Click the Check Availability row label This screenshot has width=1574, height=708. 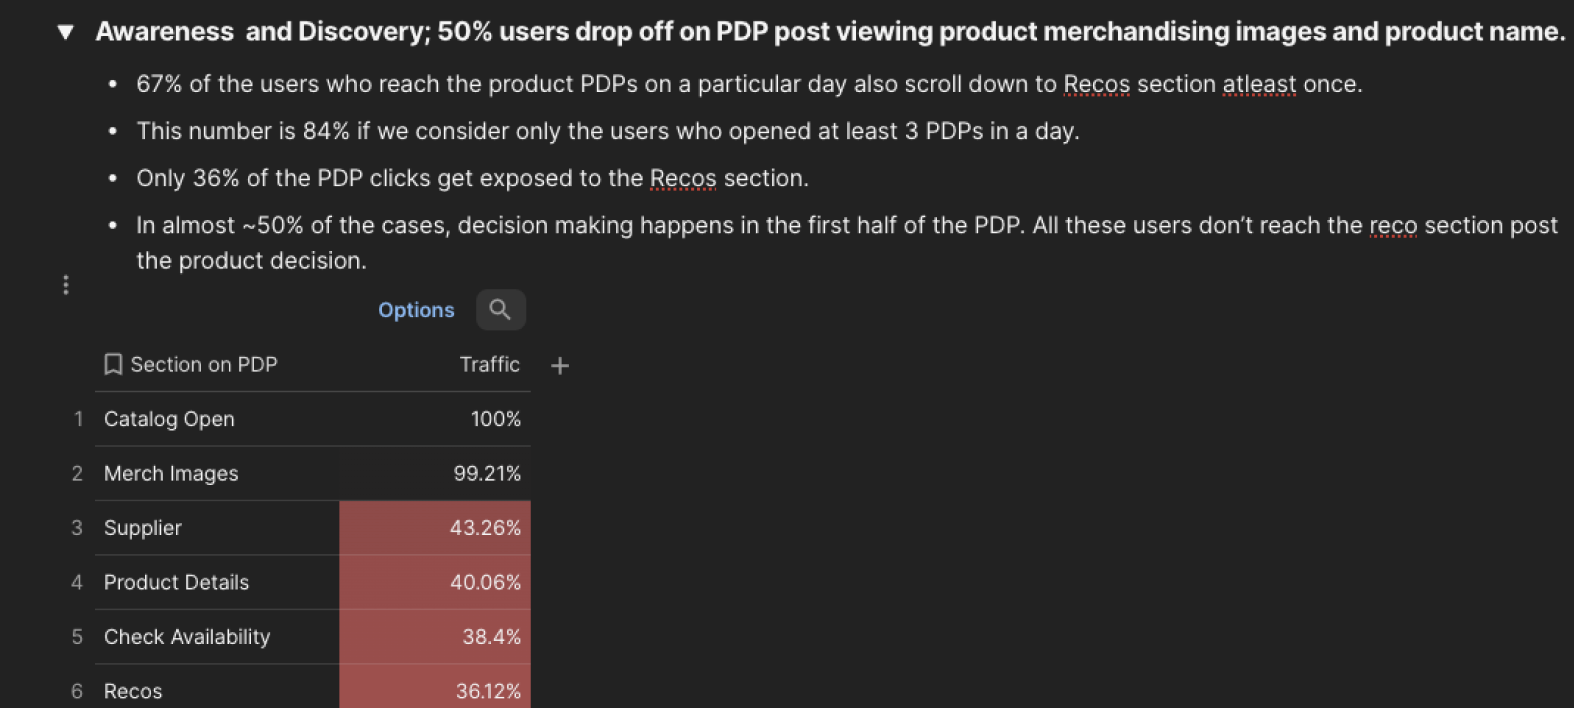click(187, 637)
